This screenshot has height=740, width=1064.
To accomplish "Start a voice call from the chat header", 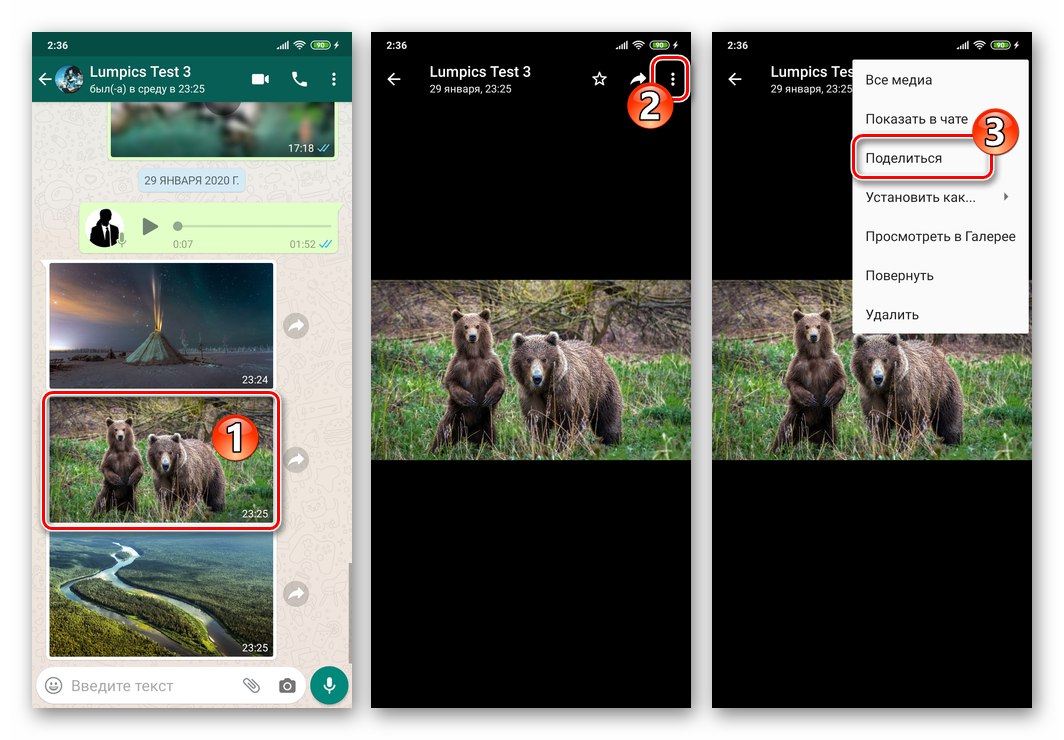I will (298, 79).
